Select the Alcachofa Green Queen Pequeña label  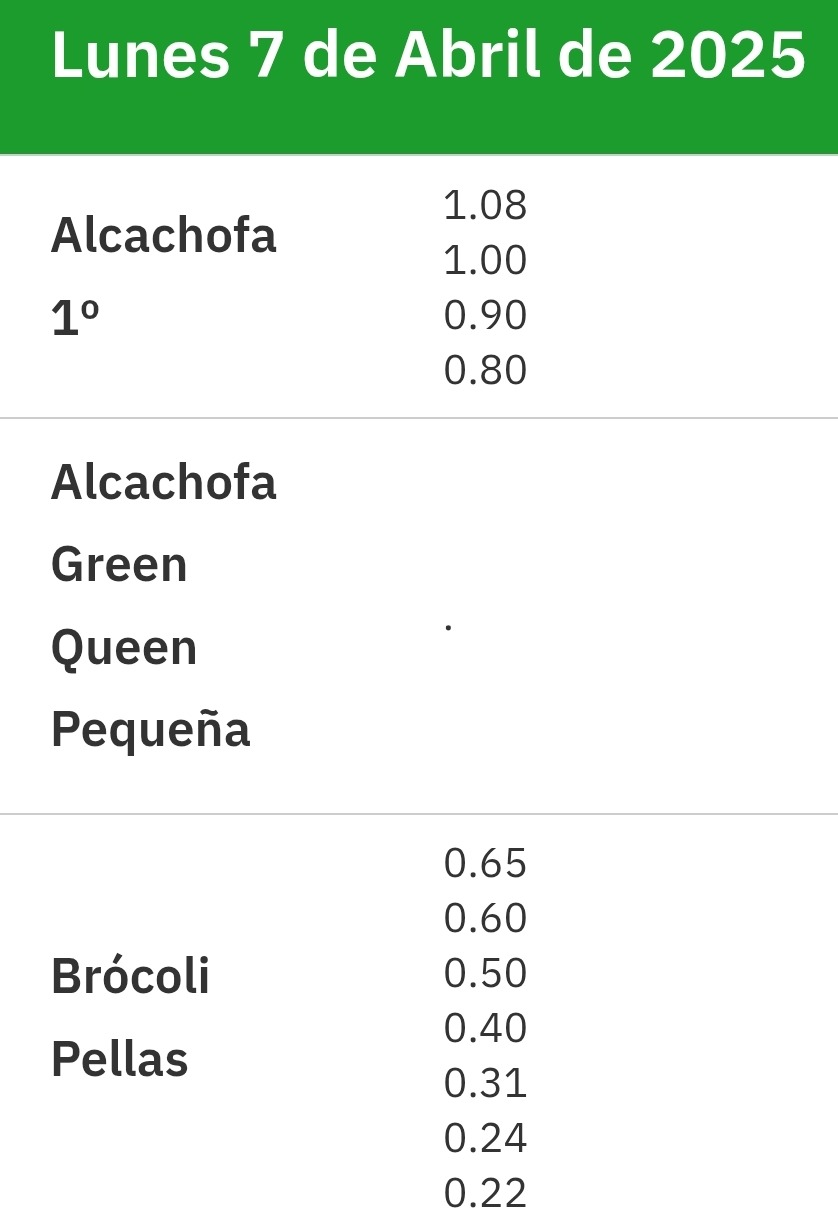pos(163,606)
